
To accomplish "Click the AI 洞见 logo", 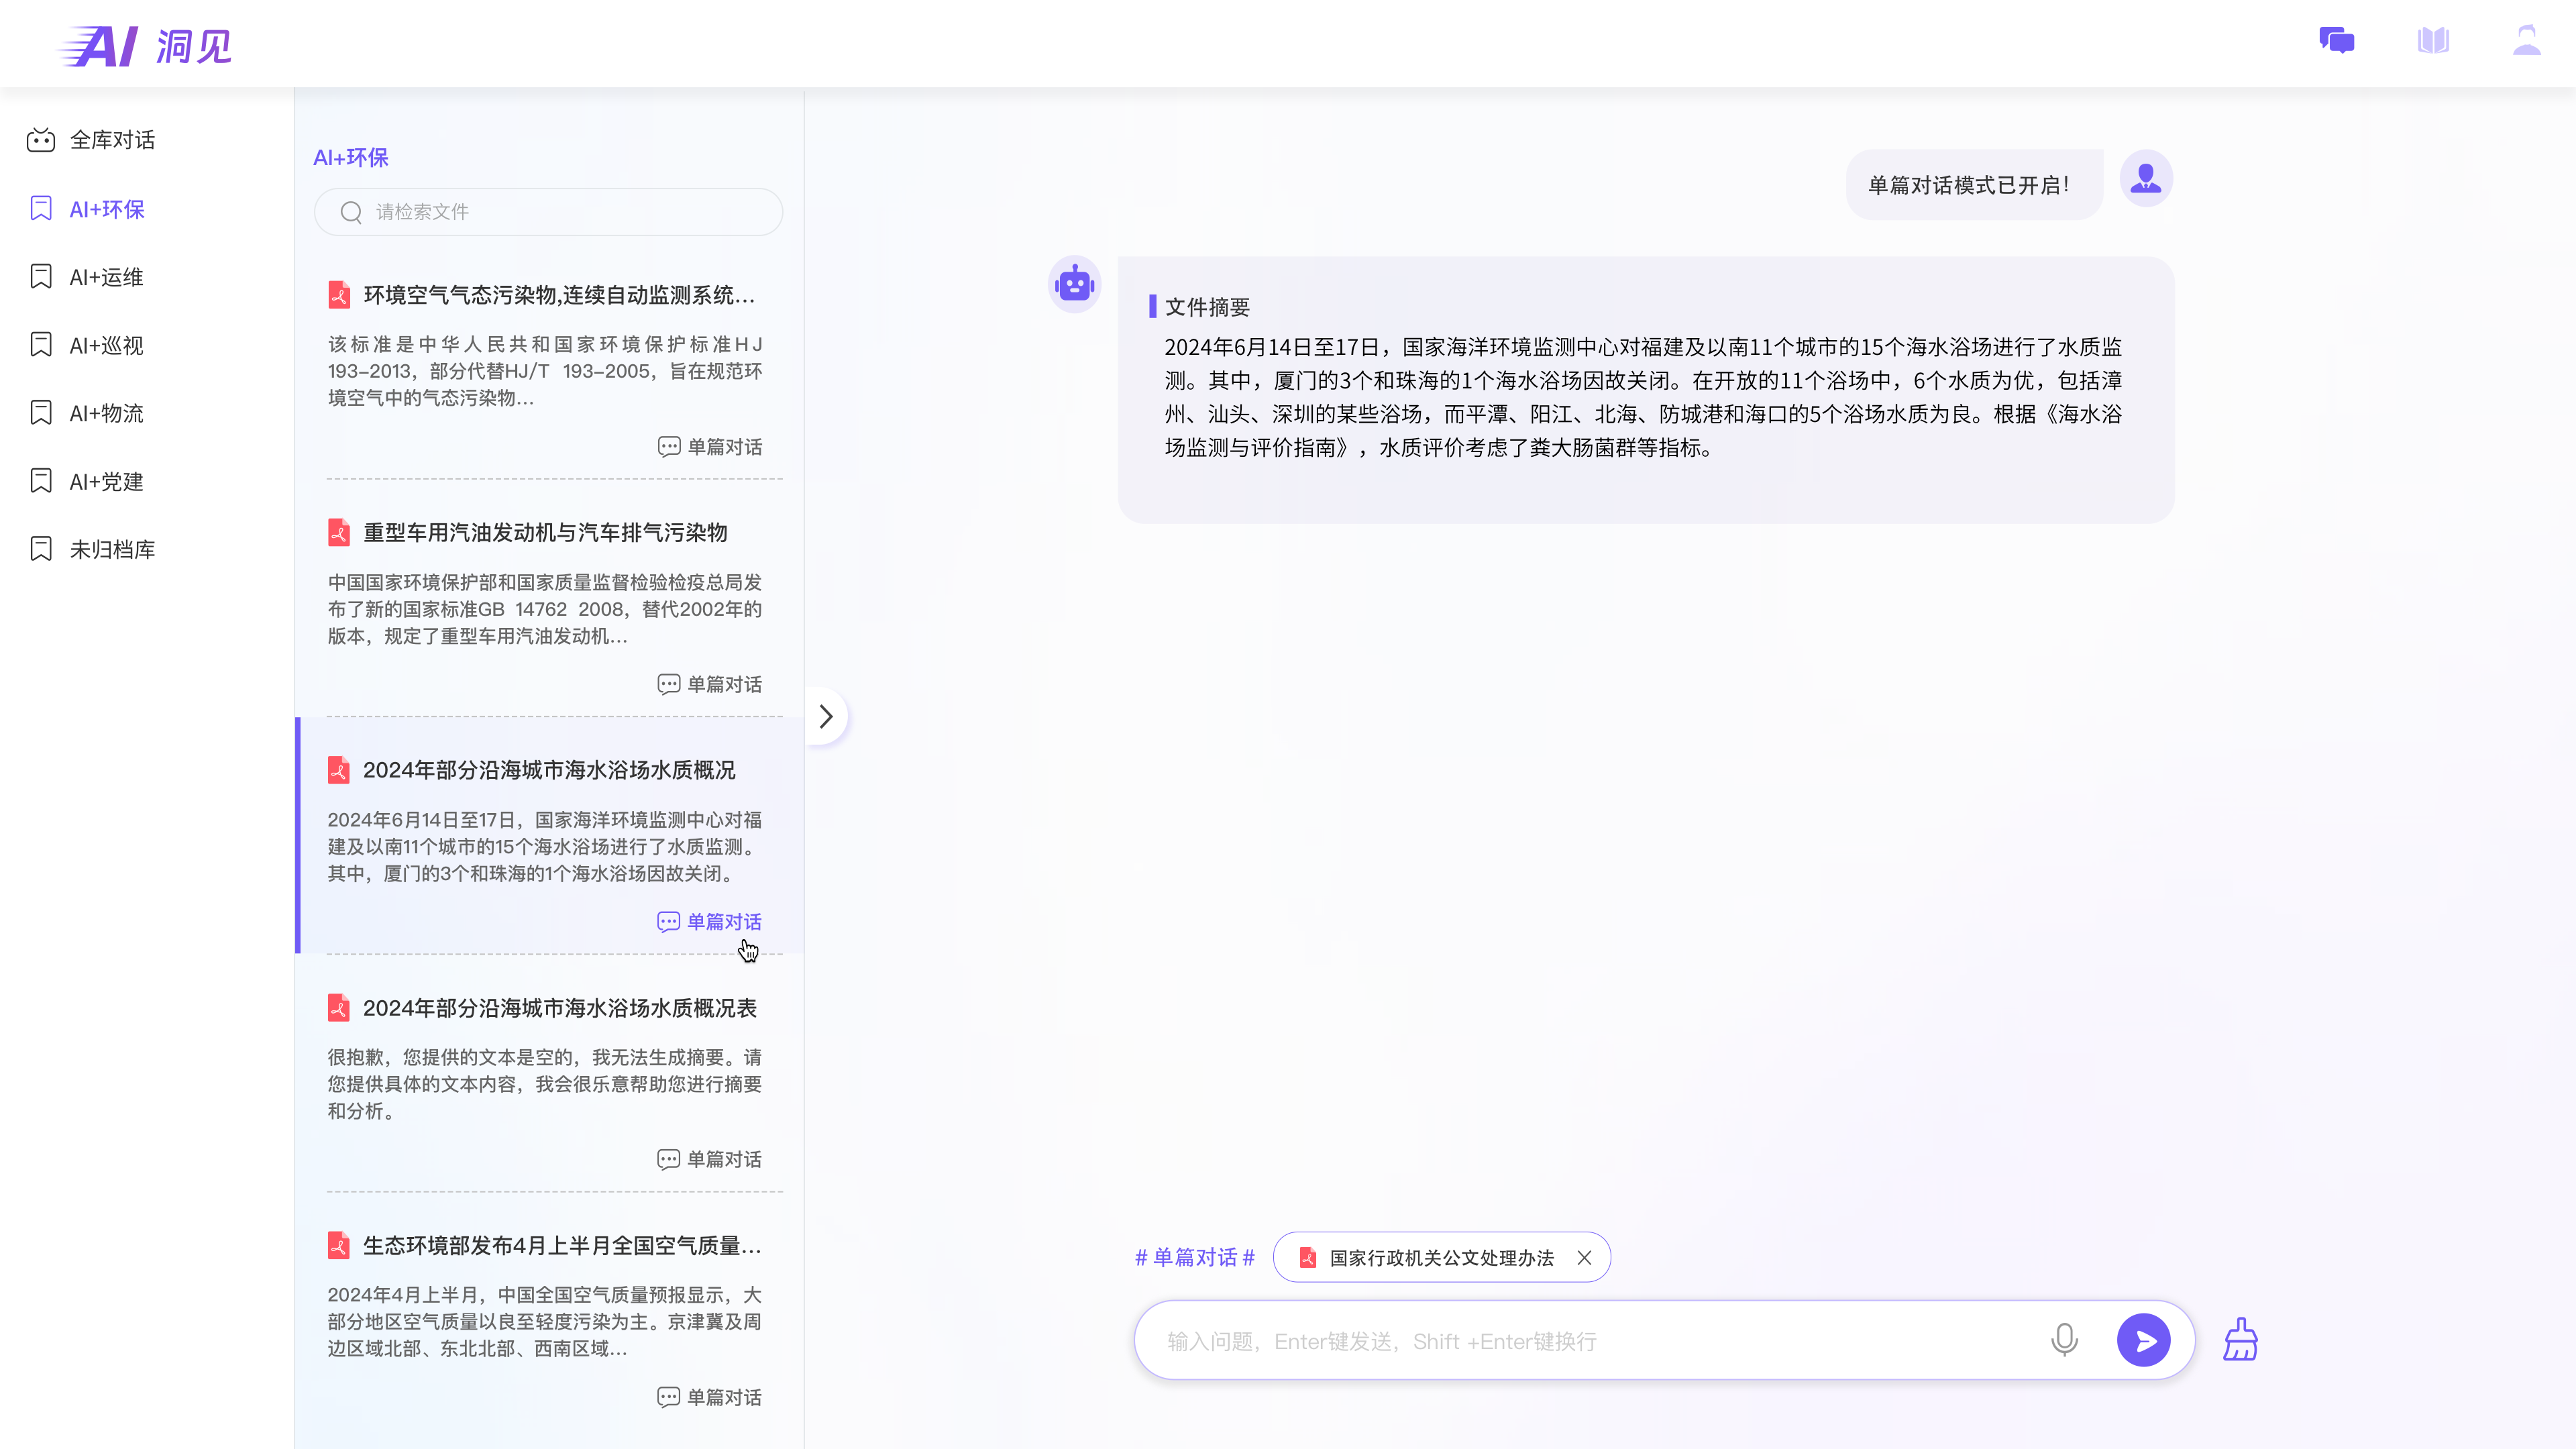I will click(146, 46).
